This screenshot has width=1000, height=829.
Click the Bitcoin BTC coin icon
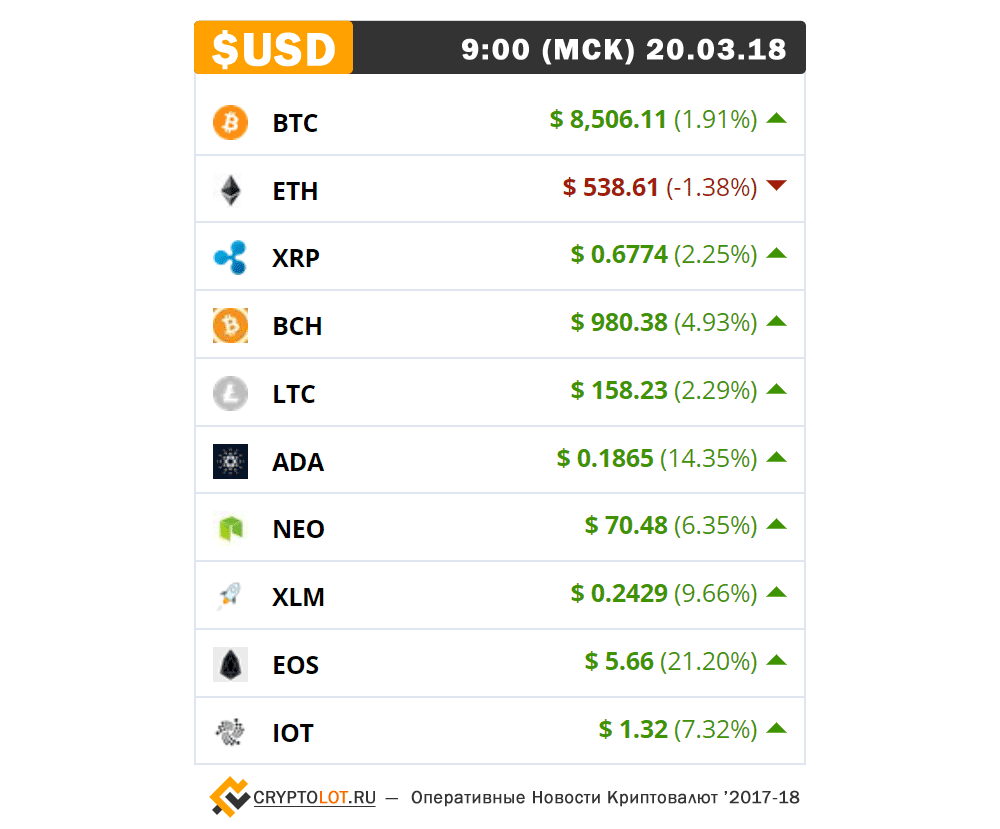(x=230, y=122)
